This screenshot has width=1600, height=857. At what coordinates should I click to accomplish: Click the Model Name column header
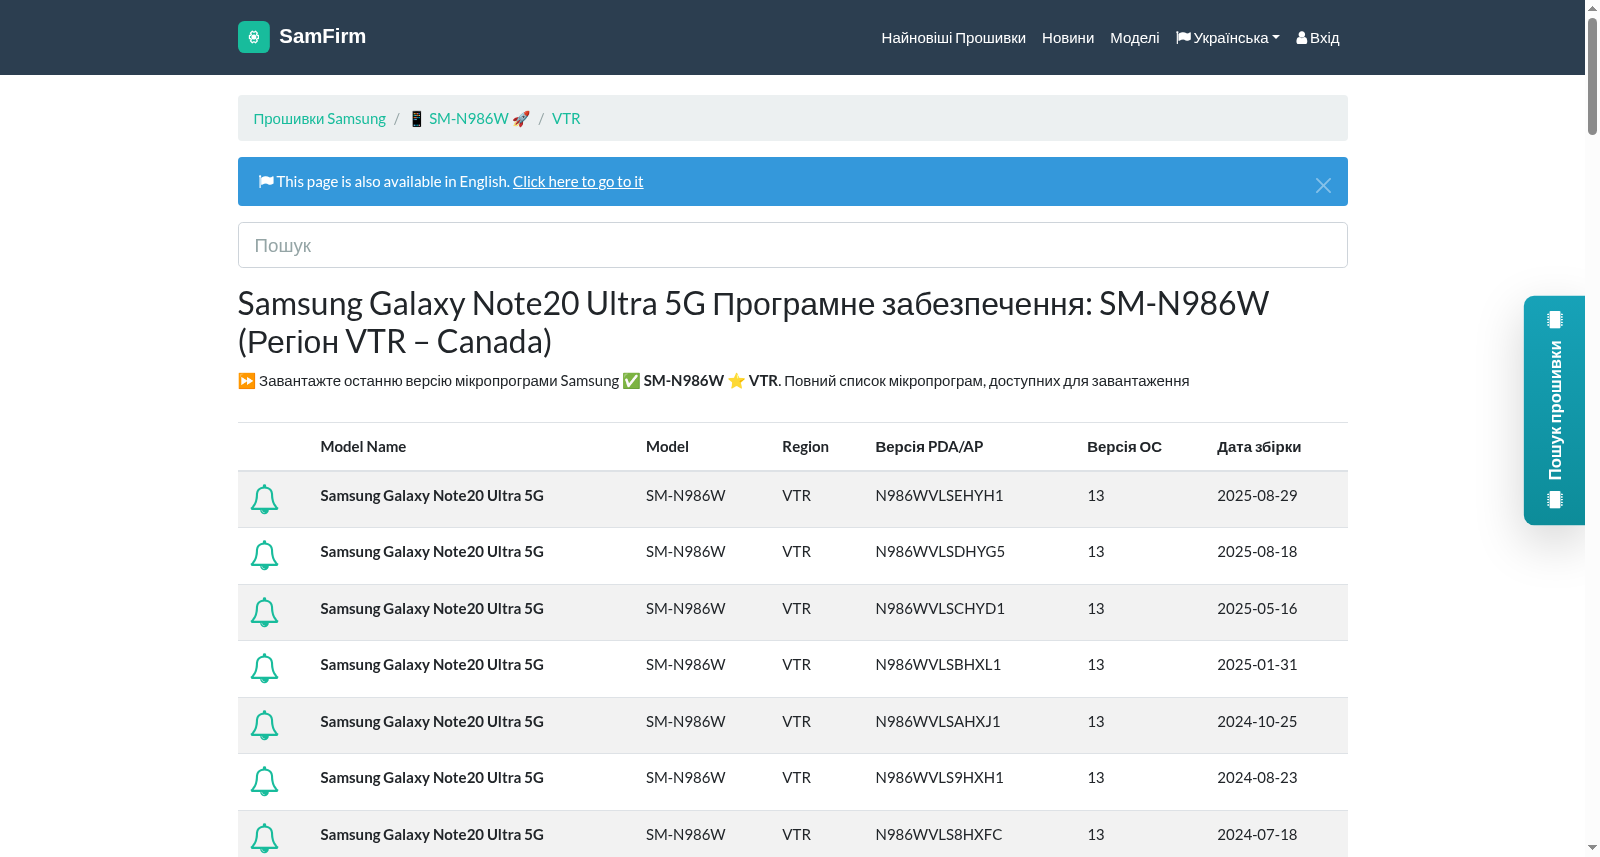pos(363,447)
